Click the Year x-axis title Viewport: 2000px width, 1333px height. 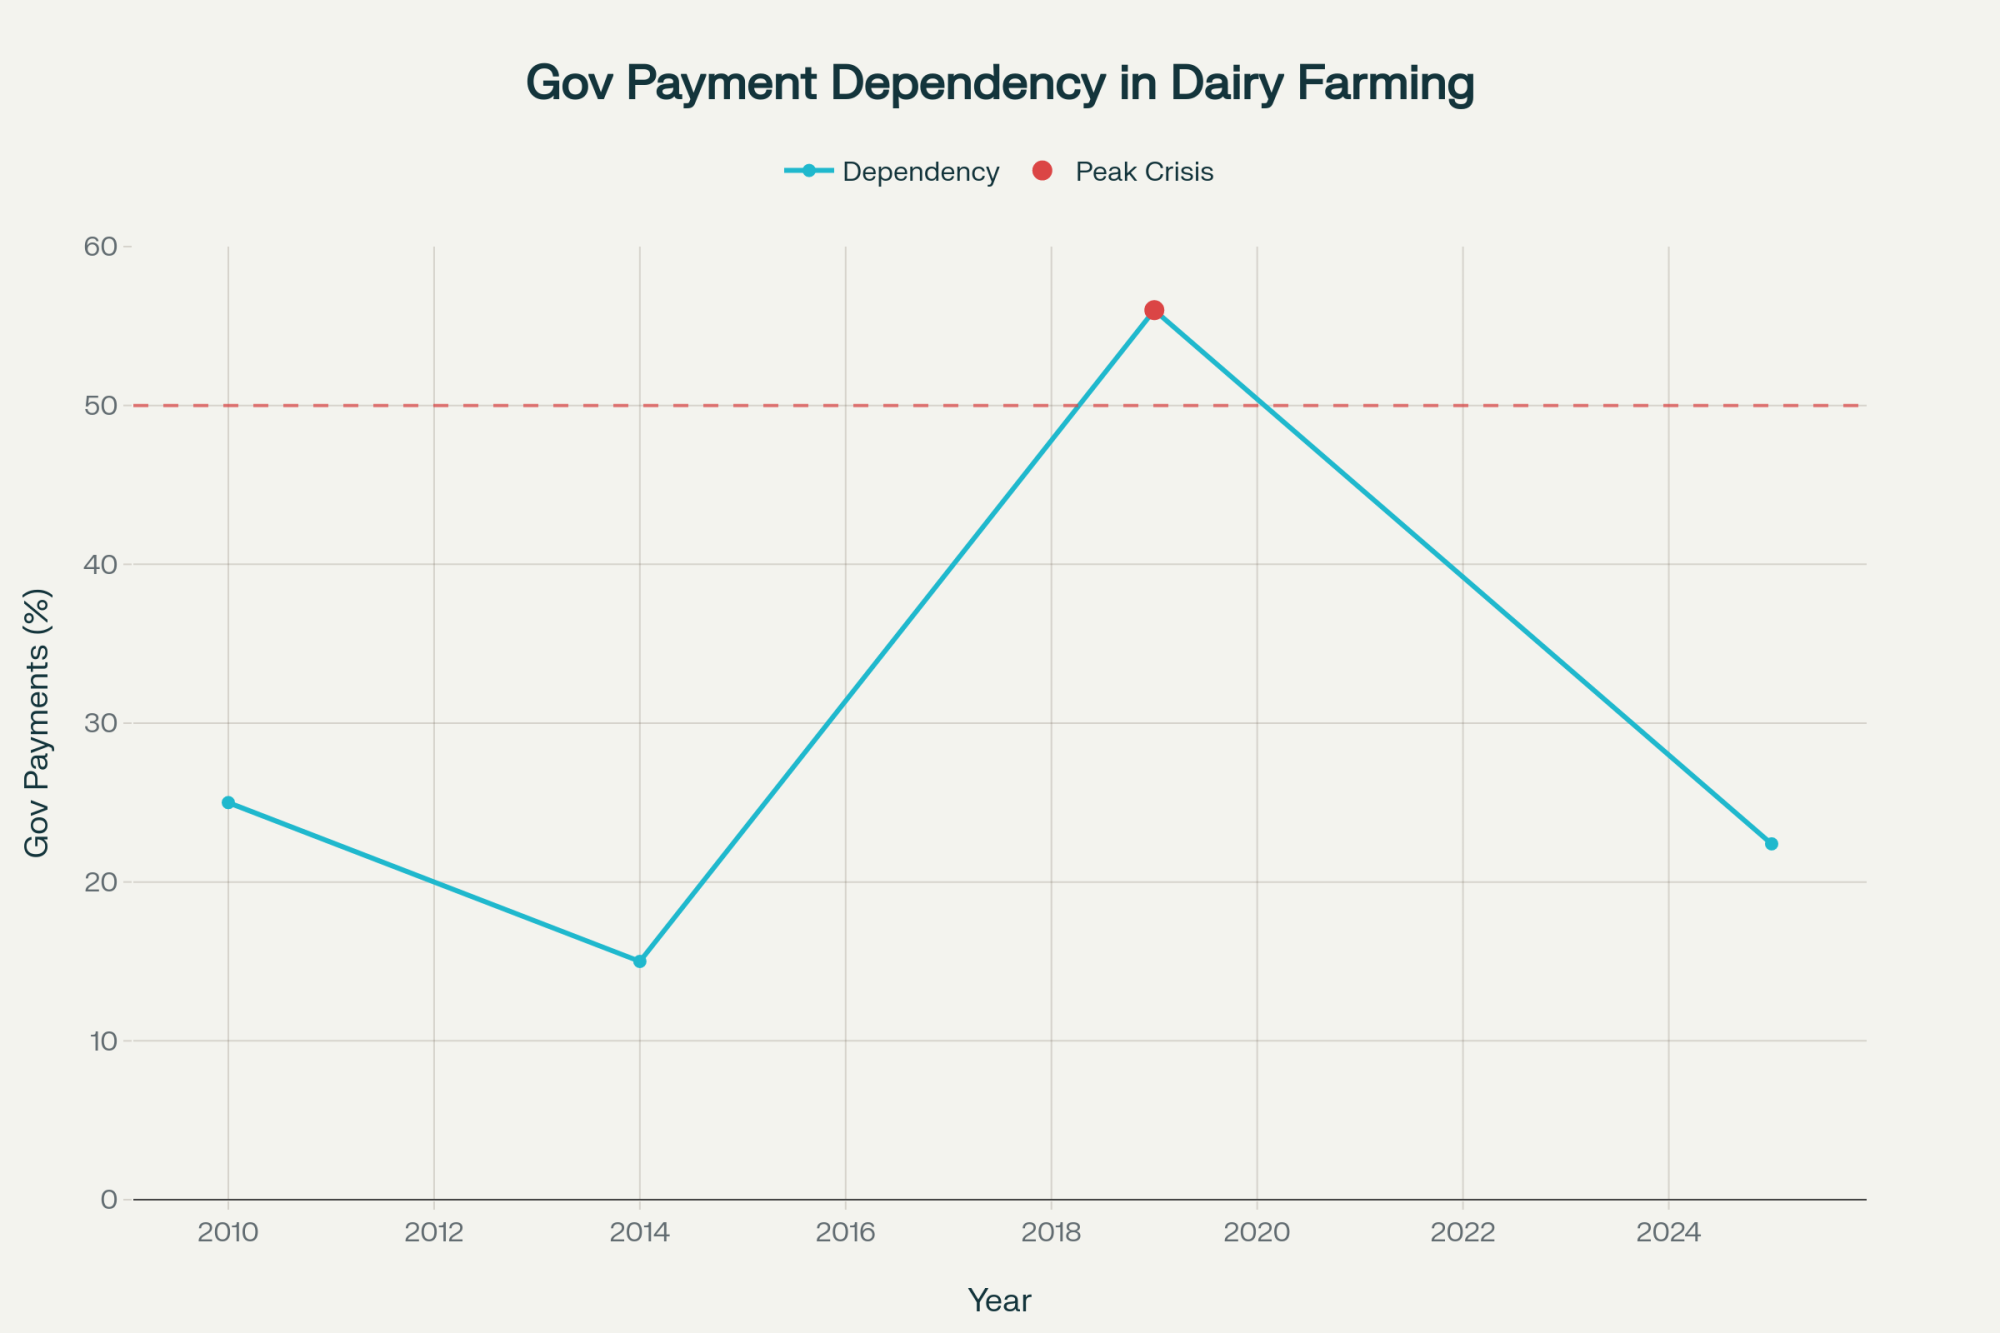point(999,1300)
